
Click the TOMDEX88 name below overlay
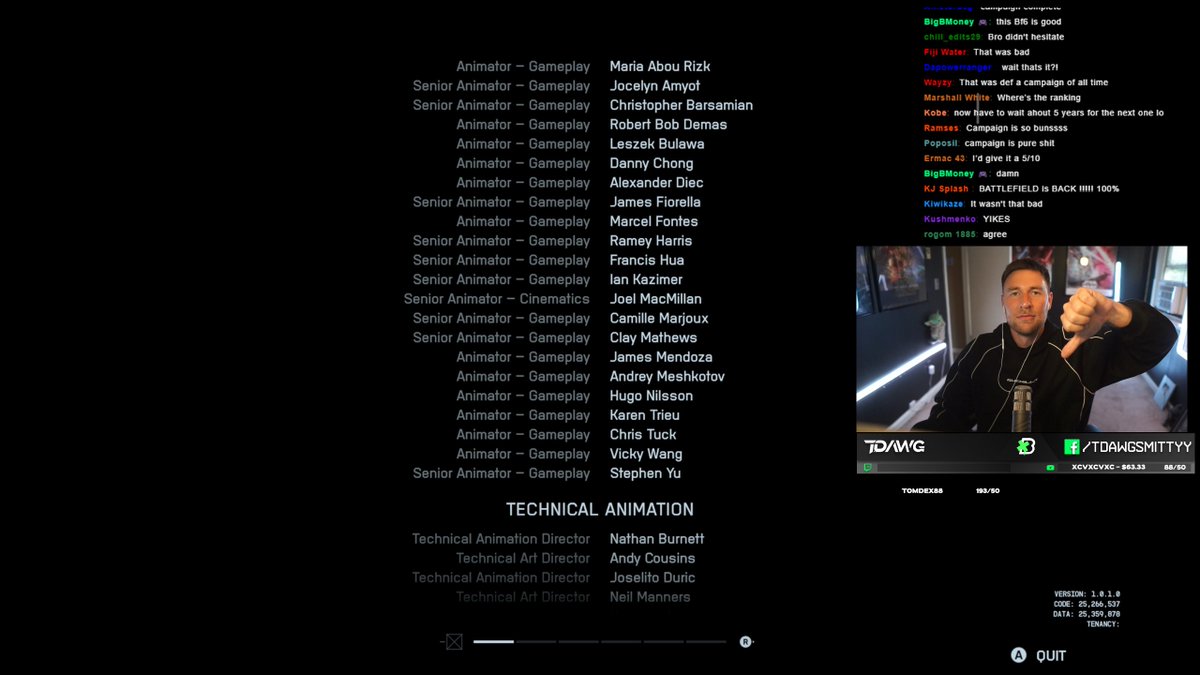[x=922, y=491]
